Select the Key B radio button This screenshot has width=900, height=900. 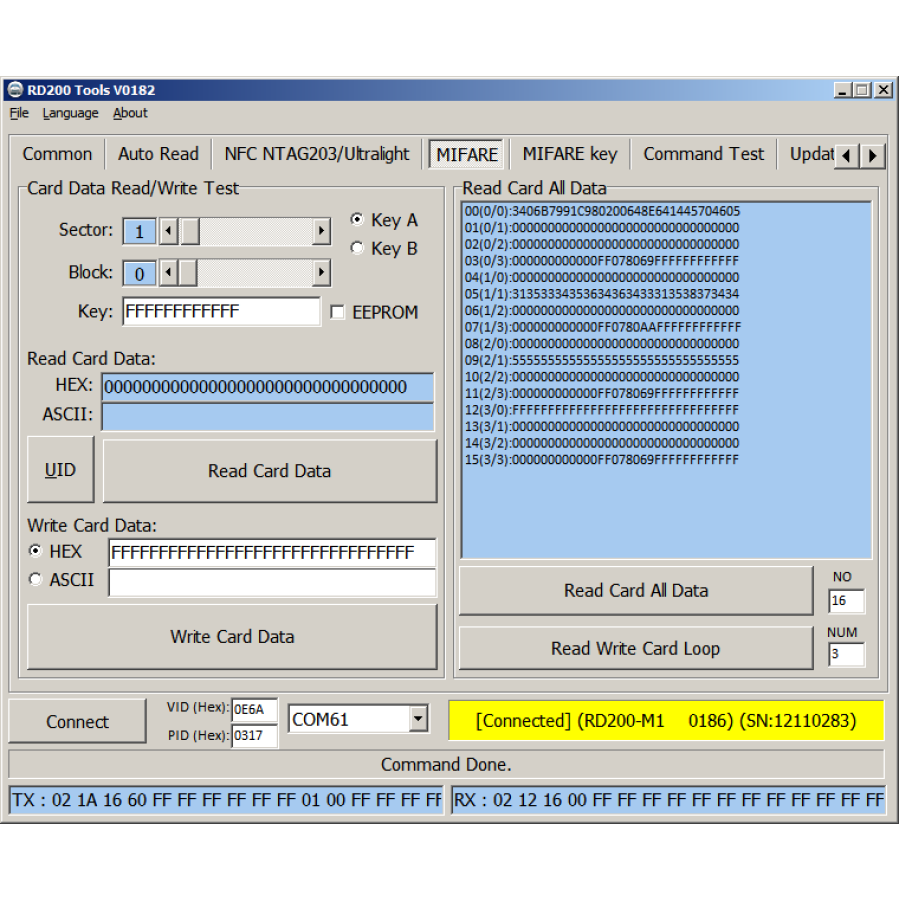[357, 248]
